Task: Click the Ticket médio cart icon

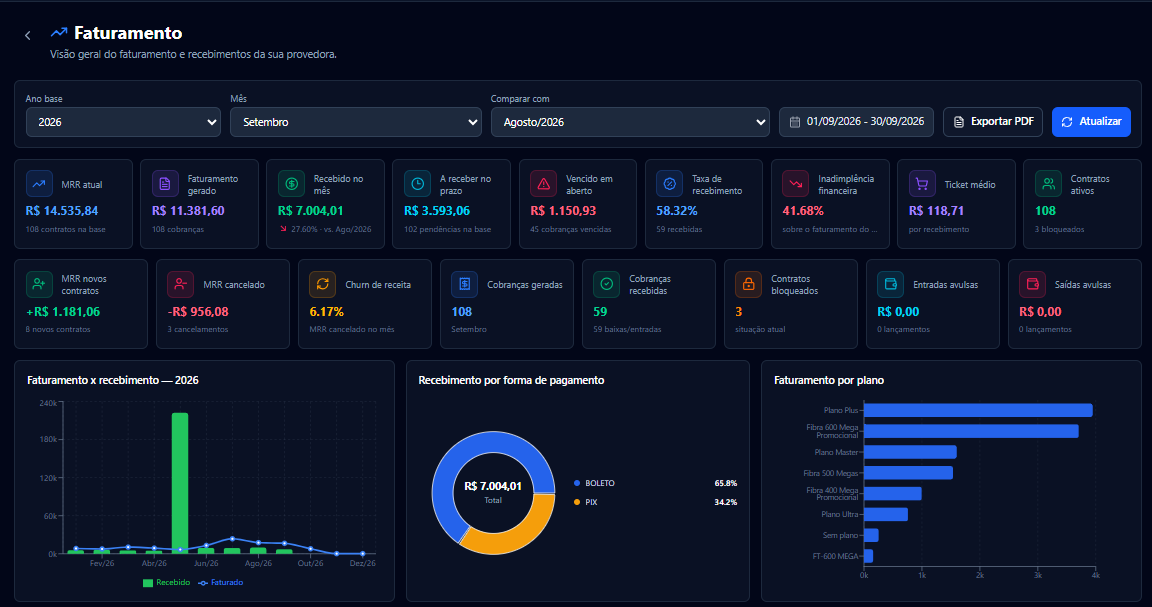Action: pos(922,184)
